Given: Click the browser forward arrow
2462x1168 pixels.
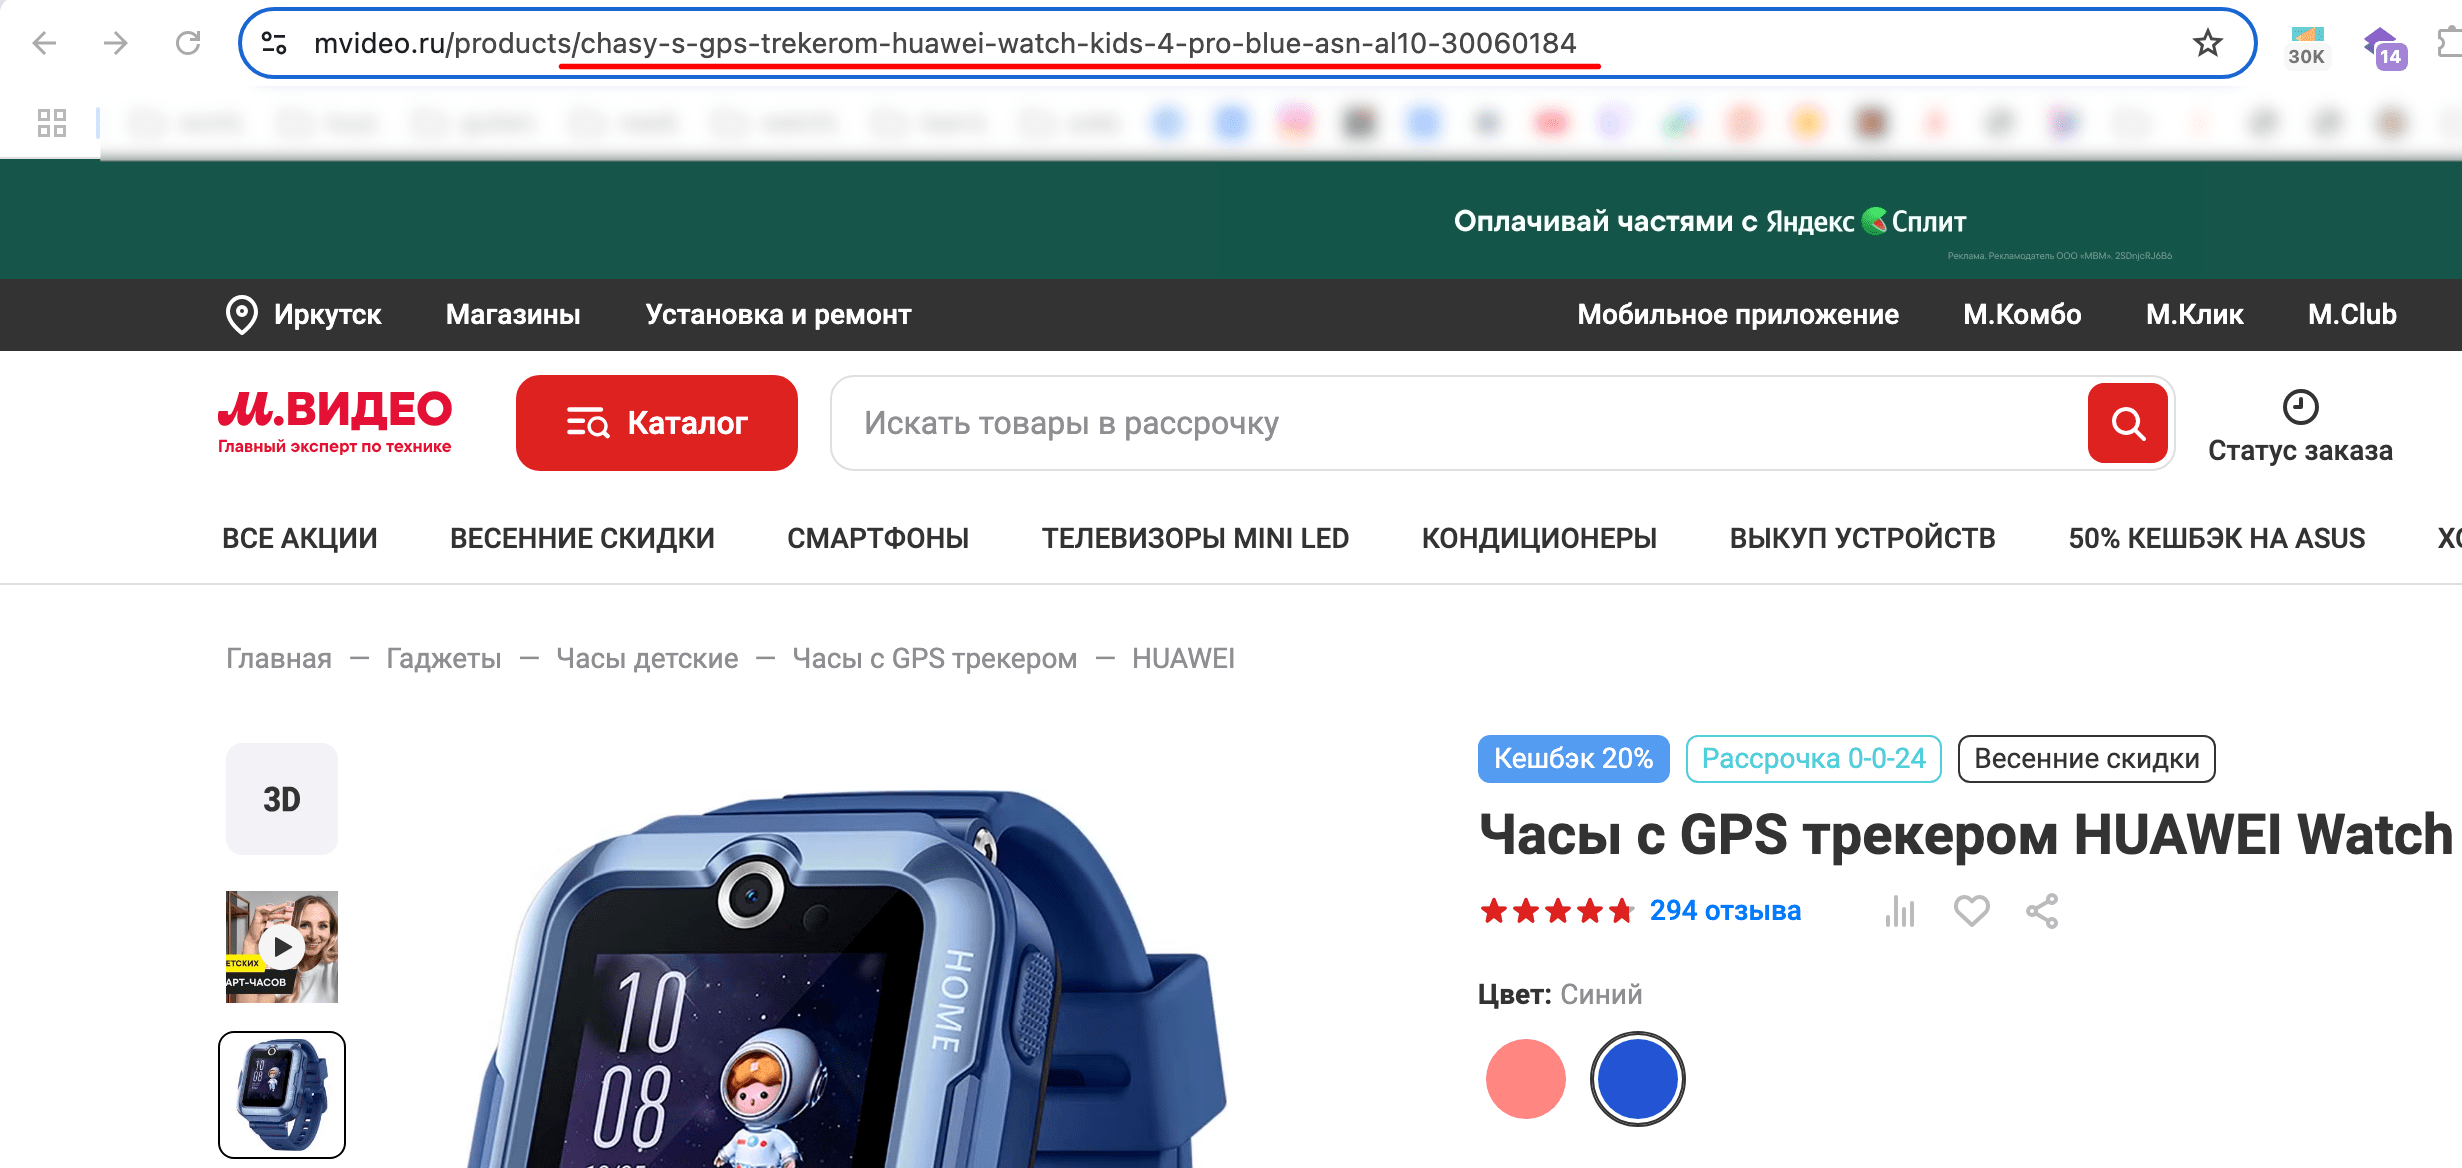Looking at the screenshot, I should coord(116,43).
